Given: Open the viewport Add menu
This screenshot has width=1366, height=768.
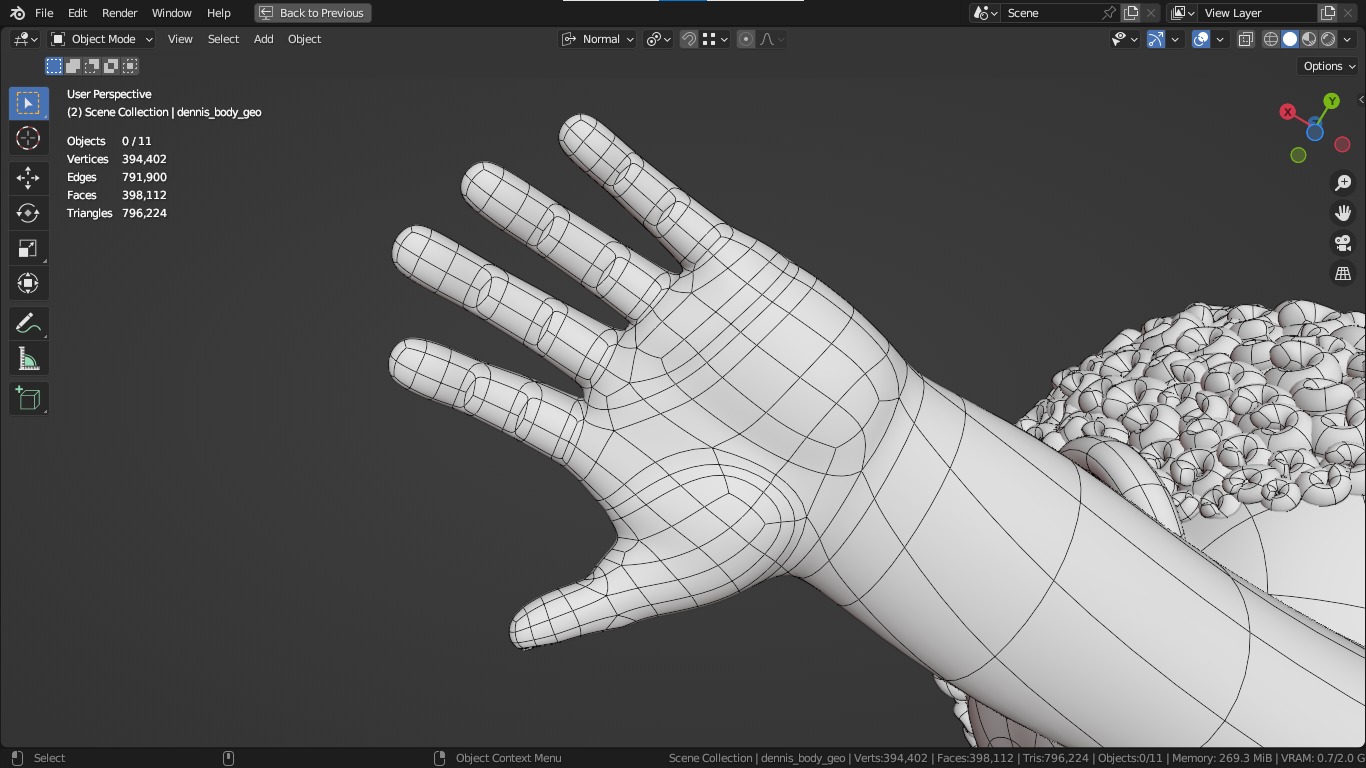Looking at the screenshot, I should tap(263, 39).
